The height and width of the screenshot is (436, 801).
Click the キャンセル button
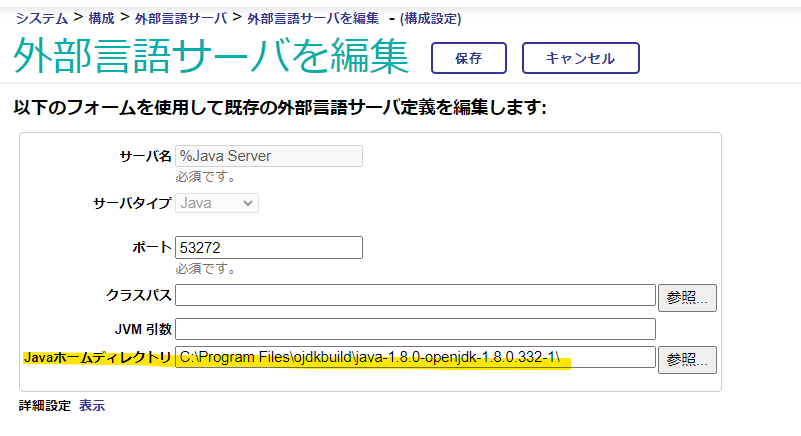580,58
